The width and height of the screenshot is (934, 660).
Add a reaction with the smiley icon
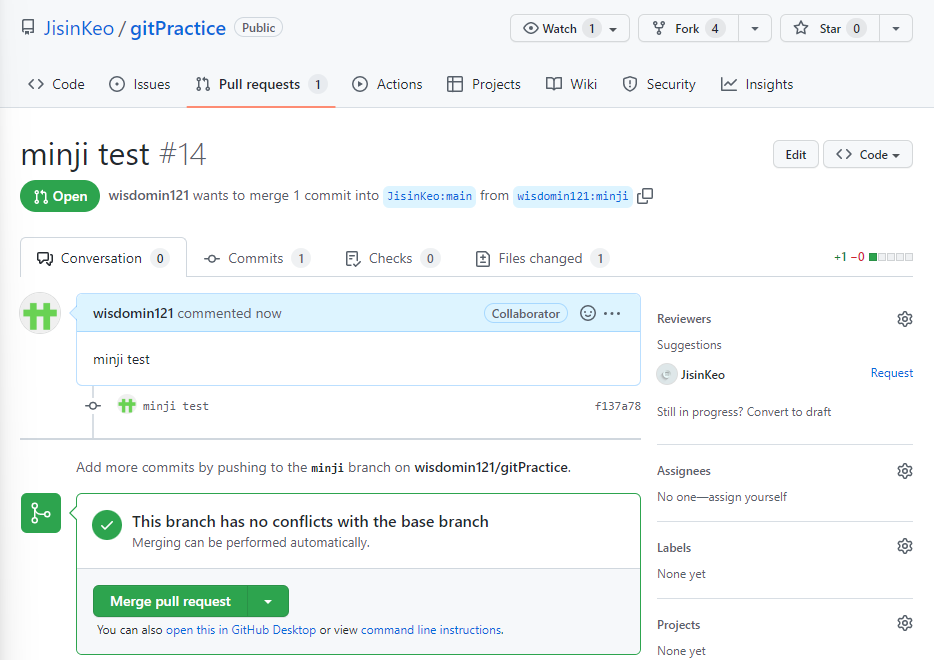point(587,313)
